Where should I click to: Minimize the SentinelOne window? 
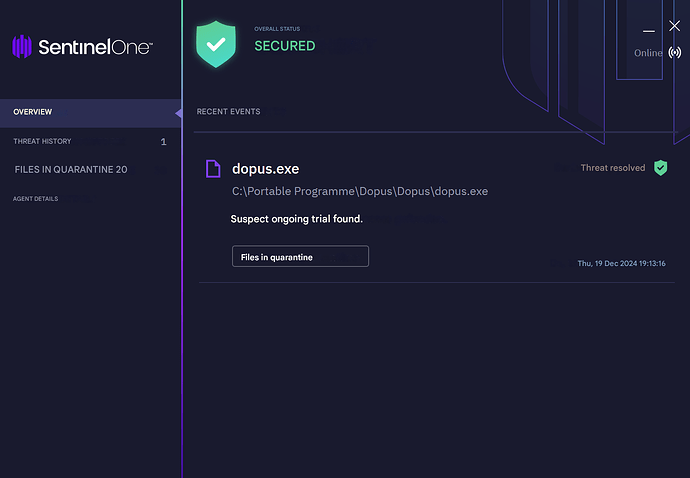pos(649,31)
